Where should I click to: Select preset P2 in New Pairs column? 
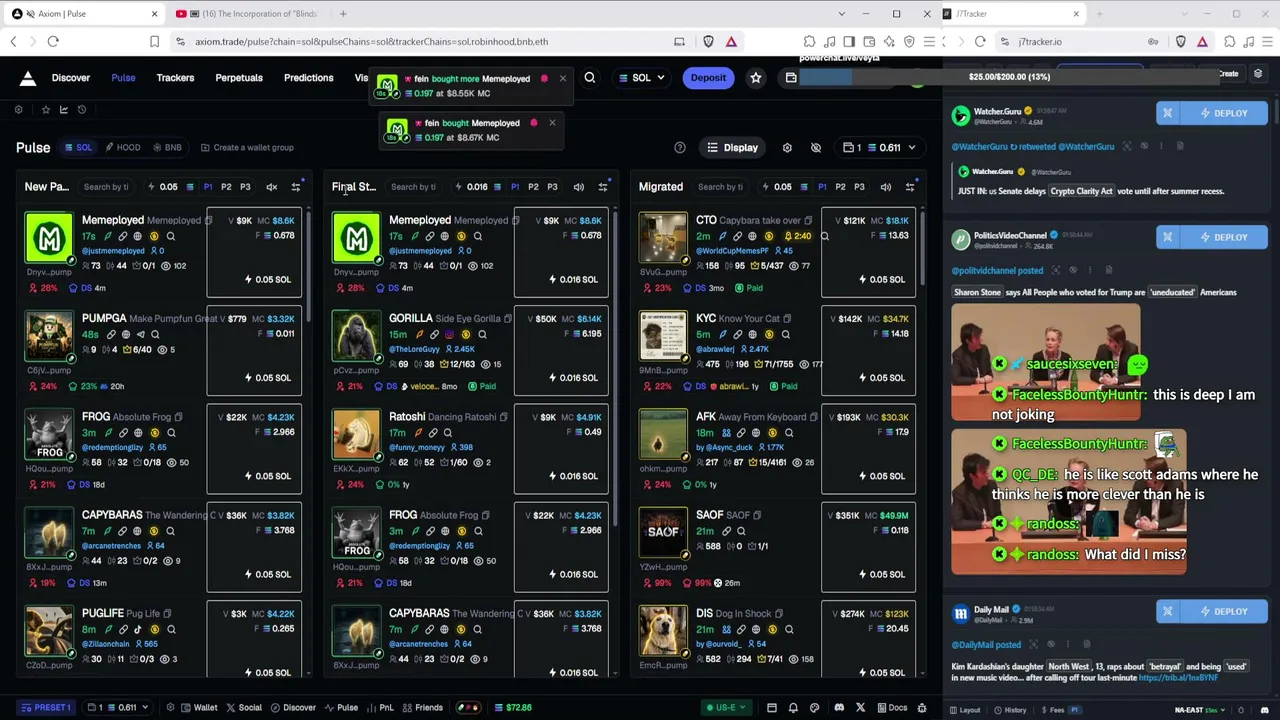click(226, 187)
